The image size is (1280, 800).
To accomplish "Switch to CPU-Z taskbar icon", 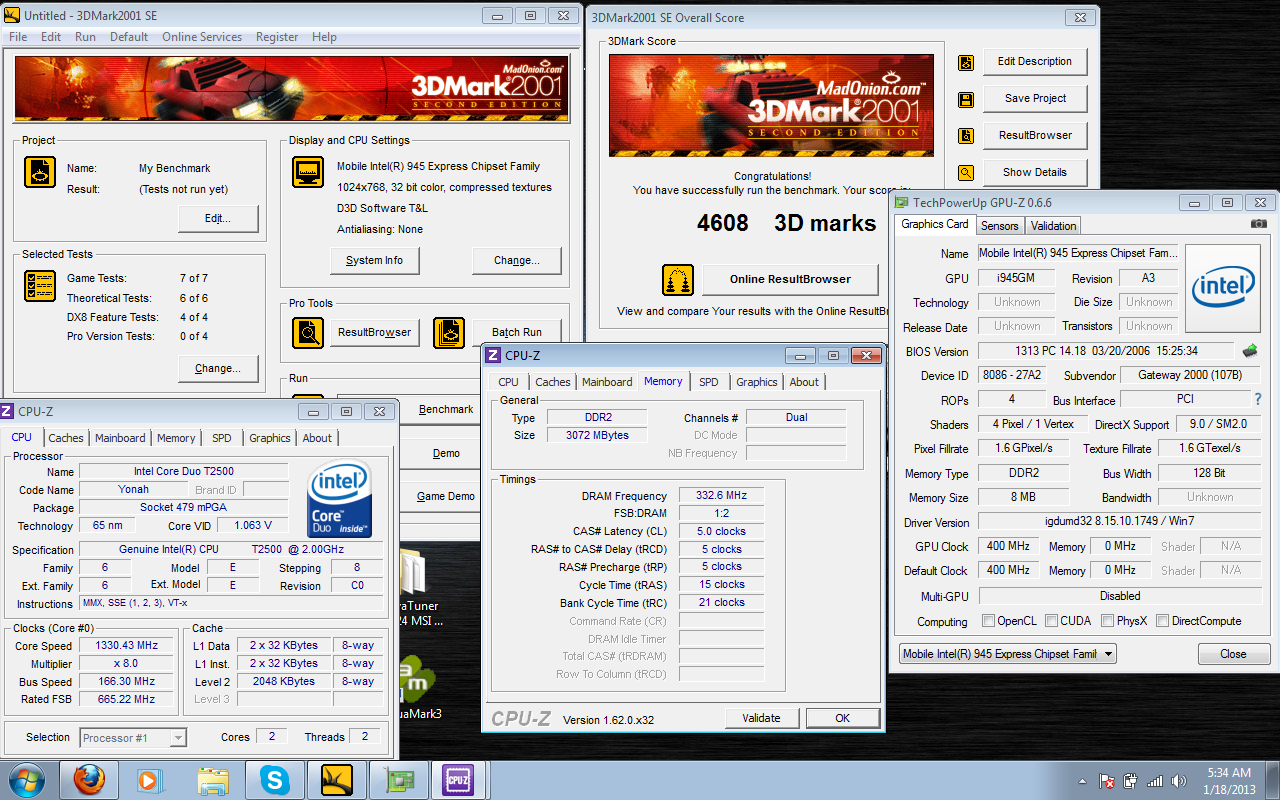I will pos(459,780).
